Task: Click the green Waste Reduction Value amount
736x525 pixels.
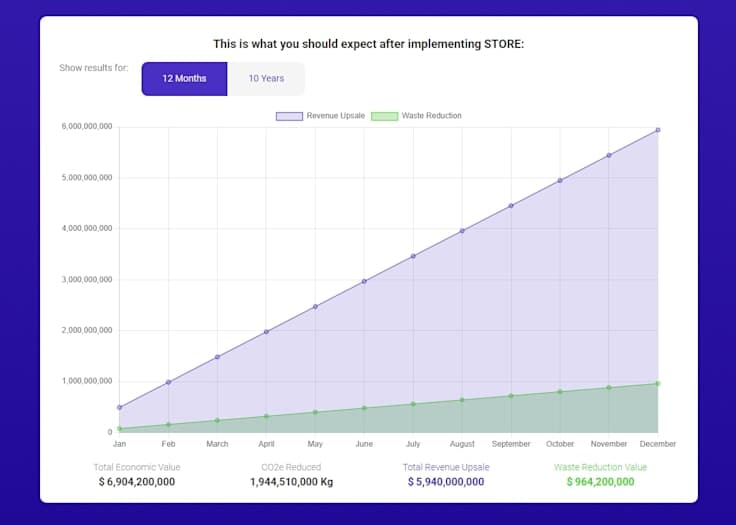Action: coord(600,482)
